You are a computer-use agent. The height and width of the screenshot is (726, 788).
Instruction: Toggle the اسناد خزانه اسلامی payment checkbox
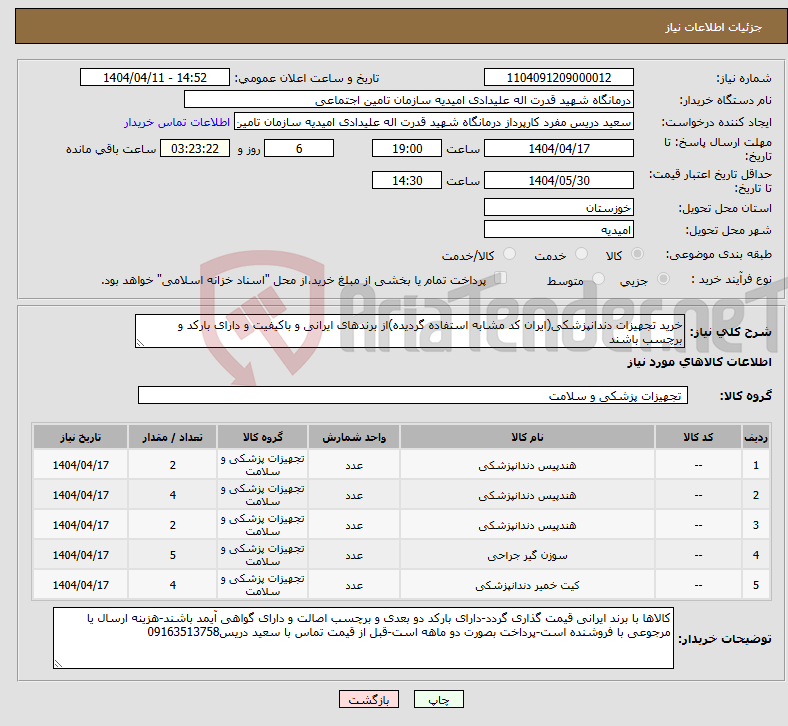501,278
